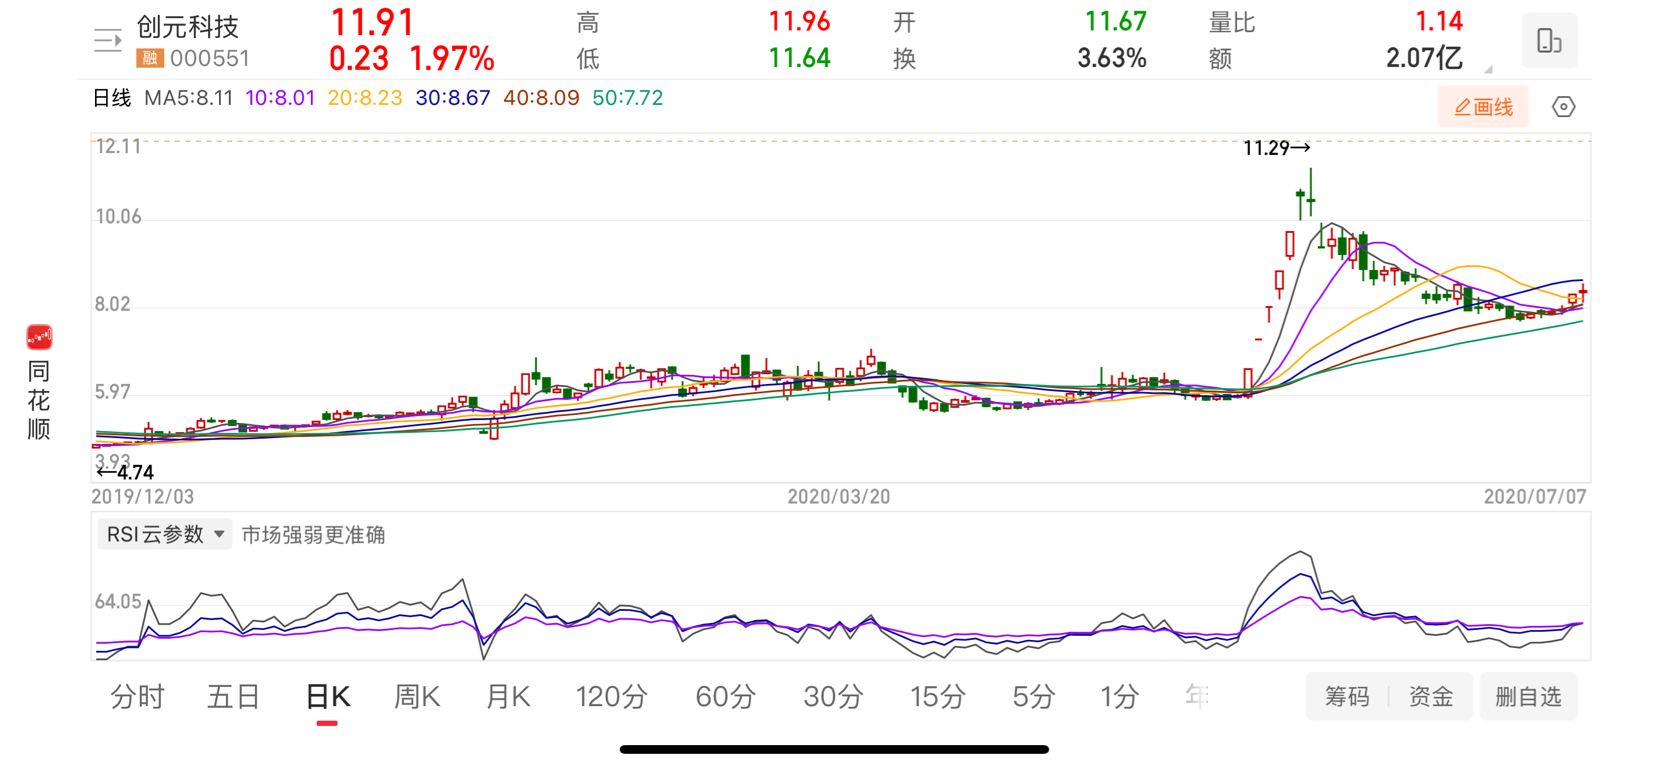Switch to 60分 chart period
This screenshot has height=768, width=1669.
click(725, 696)
